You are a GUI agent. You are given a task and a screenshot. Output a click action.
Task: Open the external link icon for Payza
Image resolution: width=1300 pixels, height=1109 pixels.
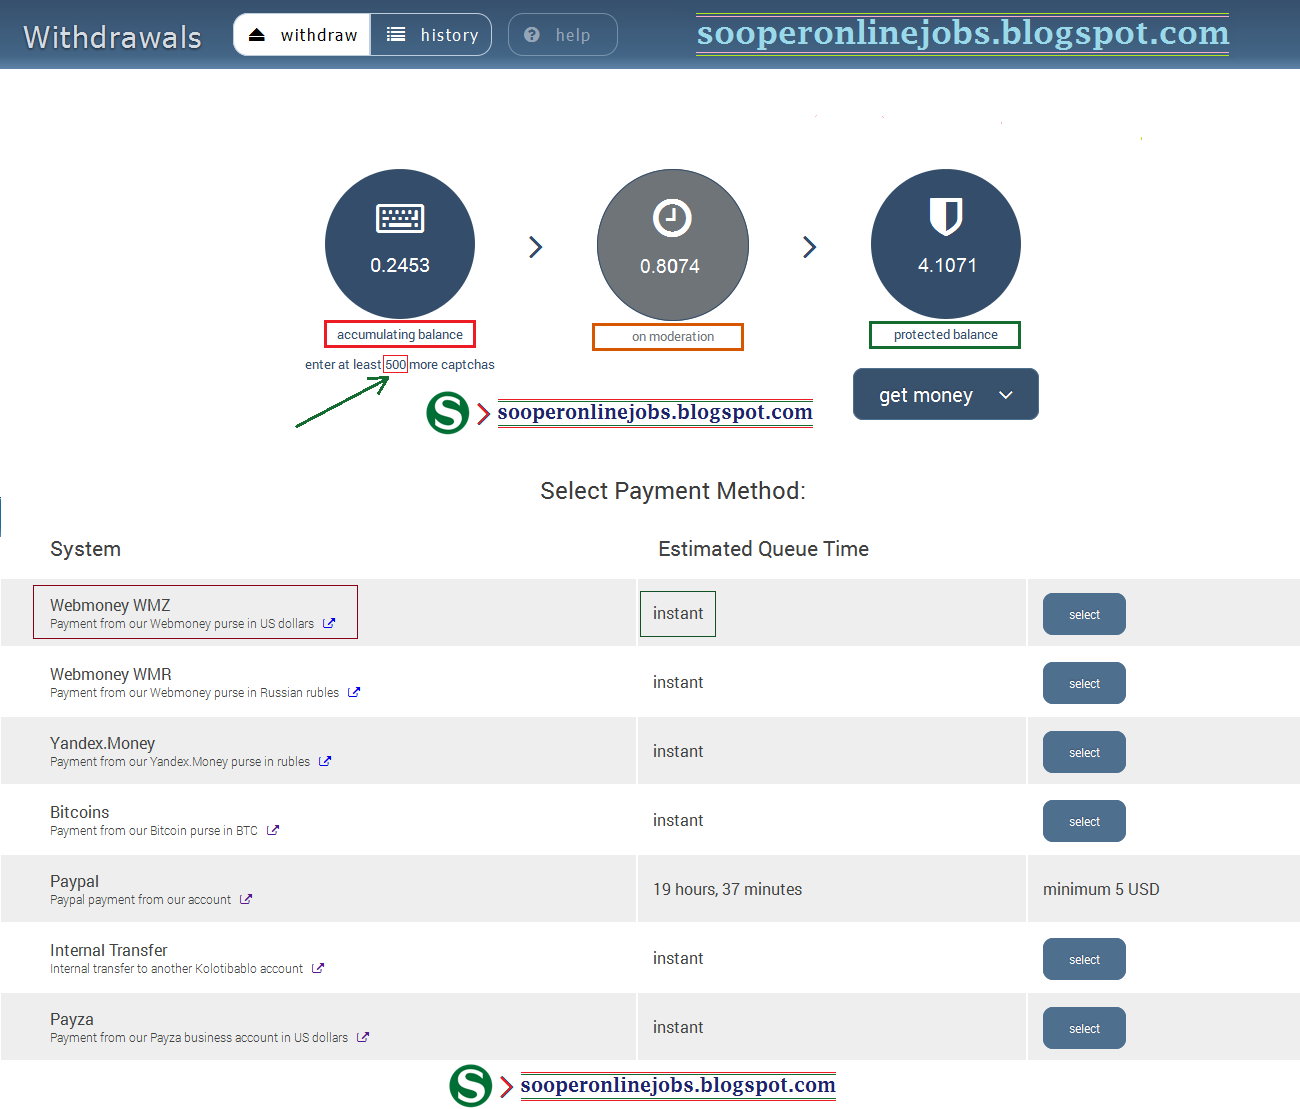[363, 1037]
